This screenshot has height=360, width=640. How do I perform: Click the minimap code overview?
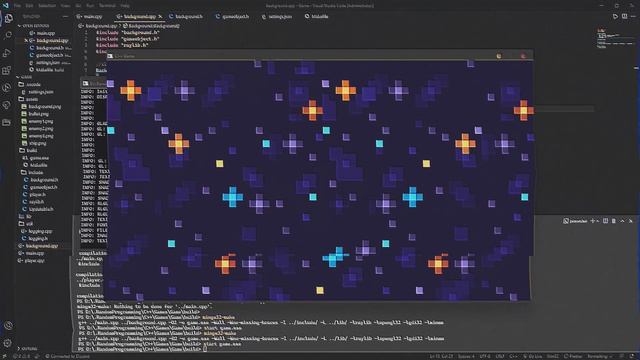(615, 39)
